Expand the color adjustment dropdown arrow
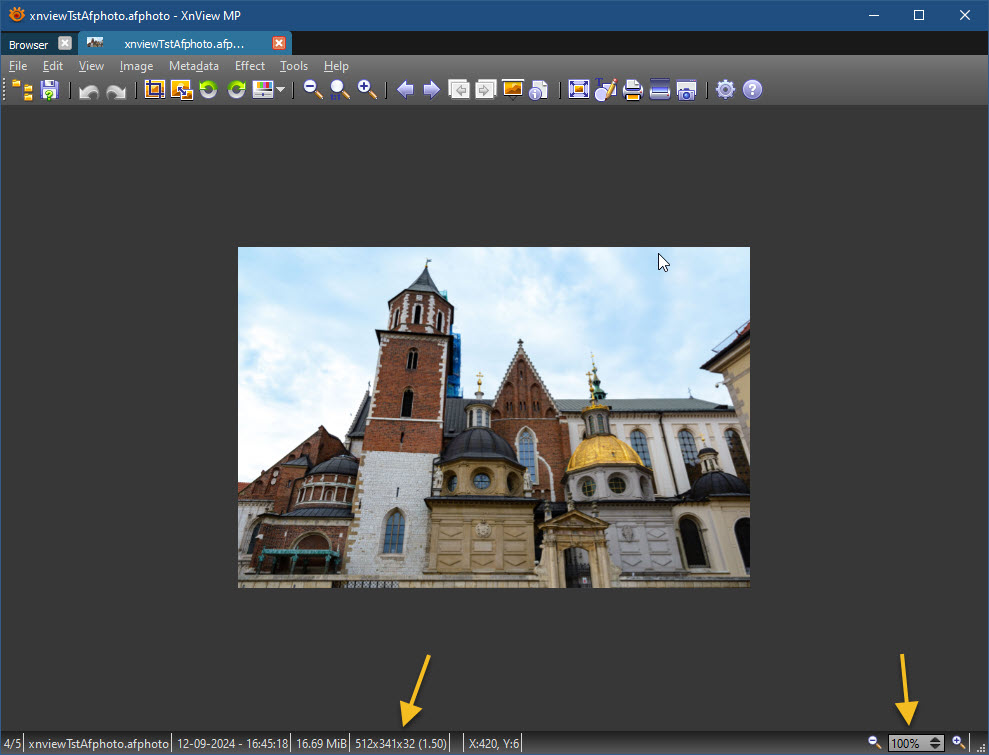The height and width of the screenshot is (755, 989). click(x=281, y=90)
